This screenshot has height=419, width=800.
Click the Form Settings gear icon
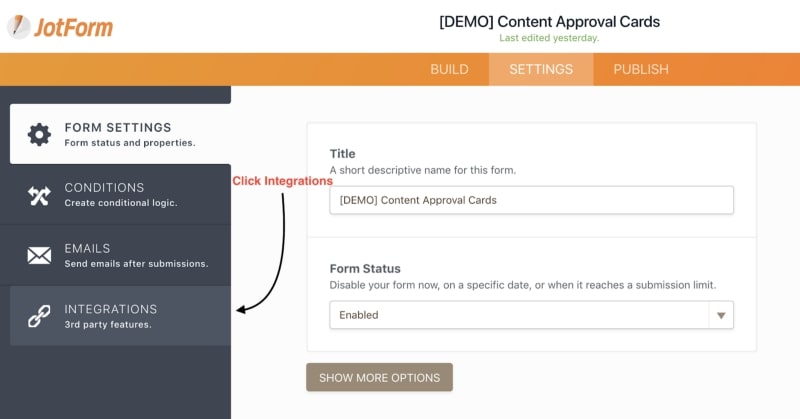[x=39, y=135]
